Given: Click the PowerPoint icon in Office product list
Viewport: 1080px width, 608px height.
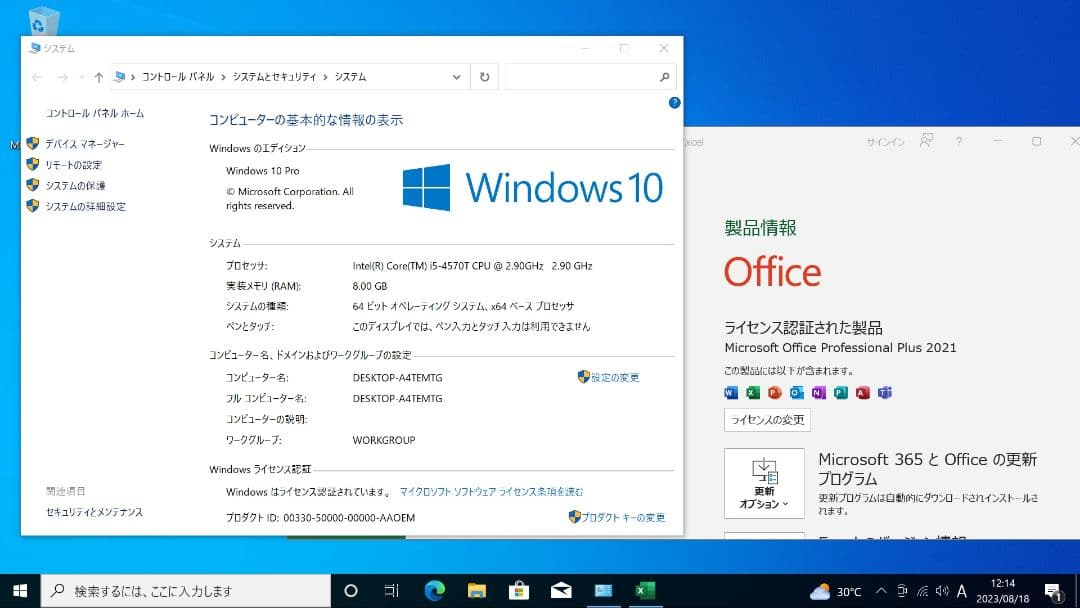Looking at the screenshot, I should pyautogui.click(x=775, y=392).
